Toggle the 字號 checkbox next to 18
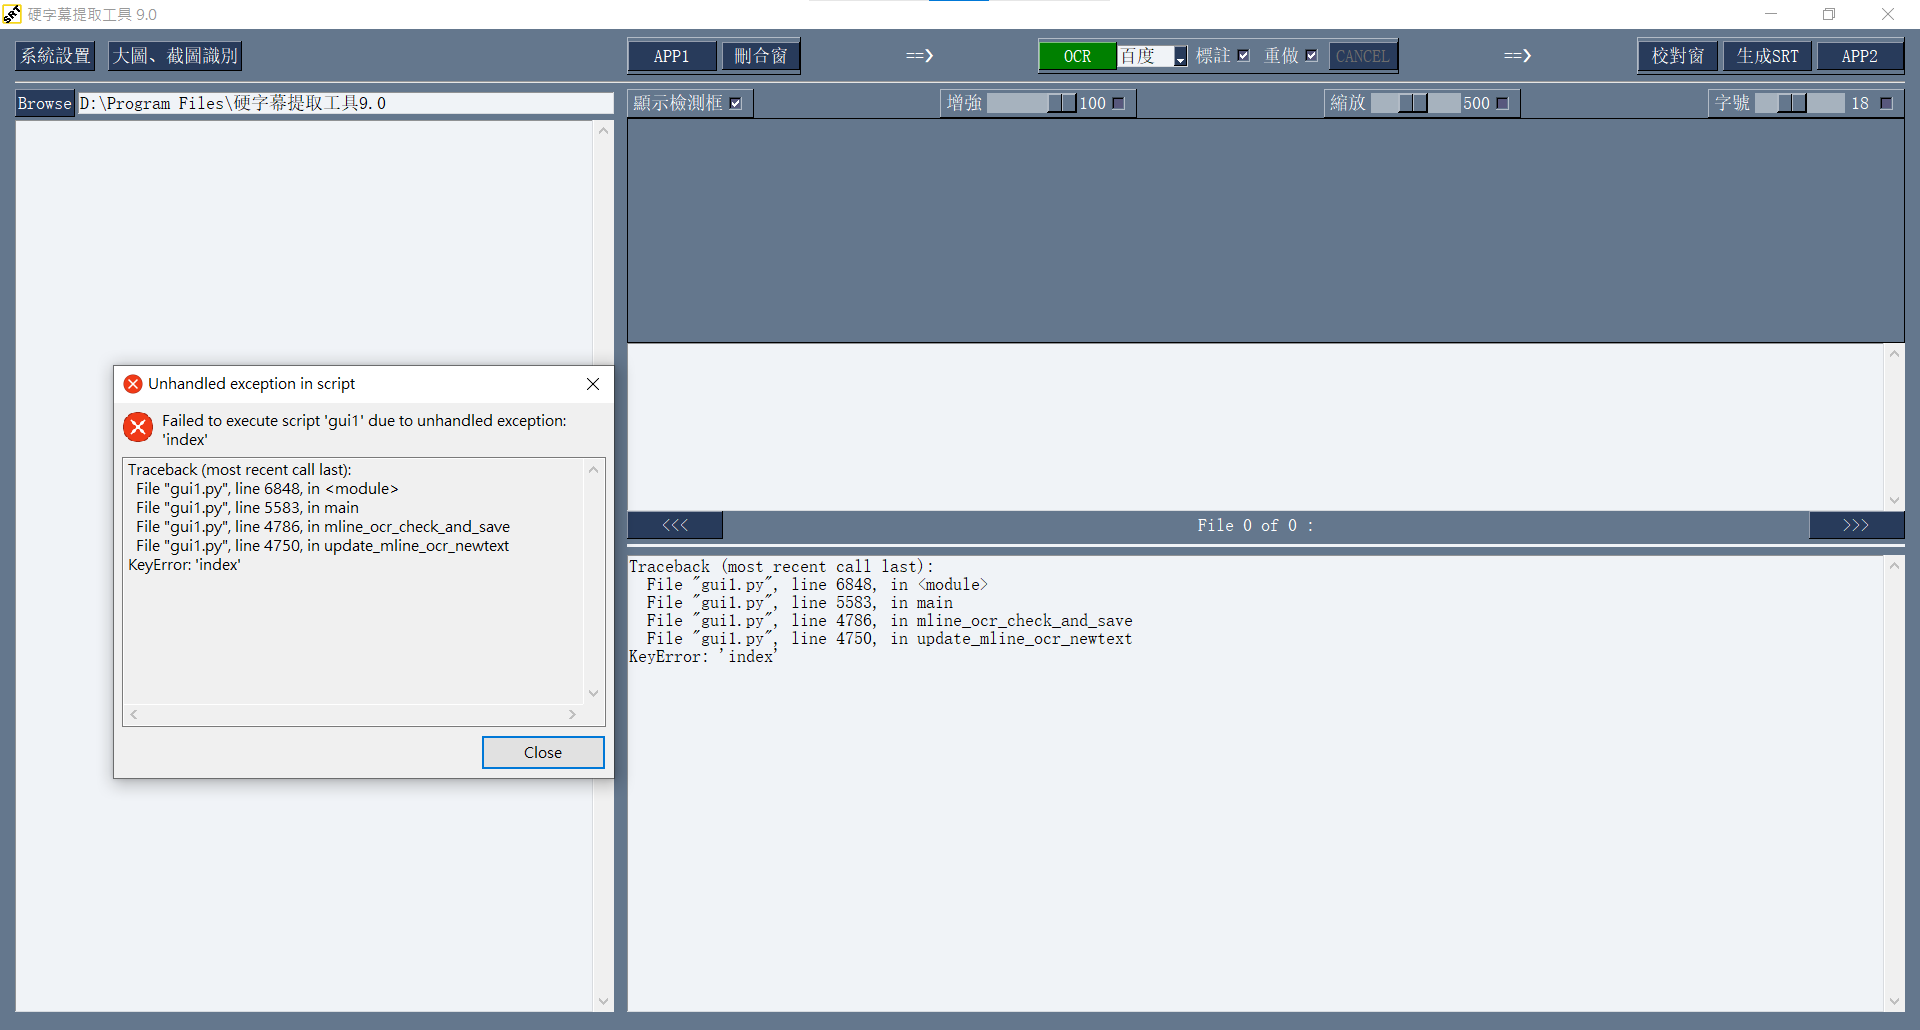Screen dimensions: 1920x1030 coord(1886,103)
